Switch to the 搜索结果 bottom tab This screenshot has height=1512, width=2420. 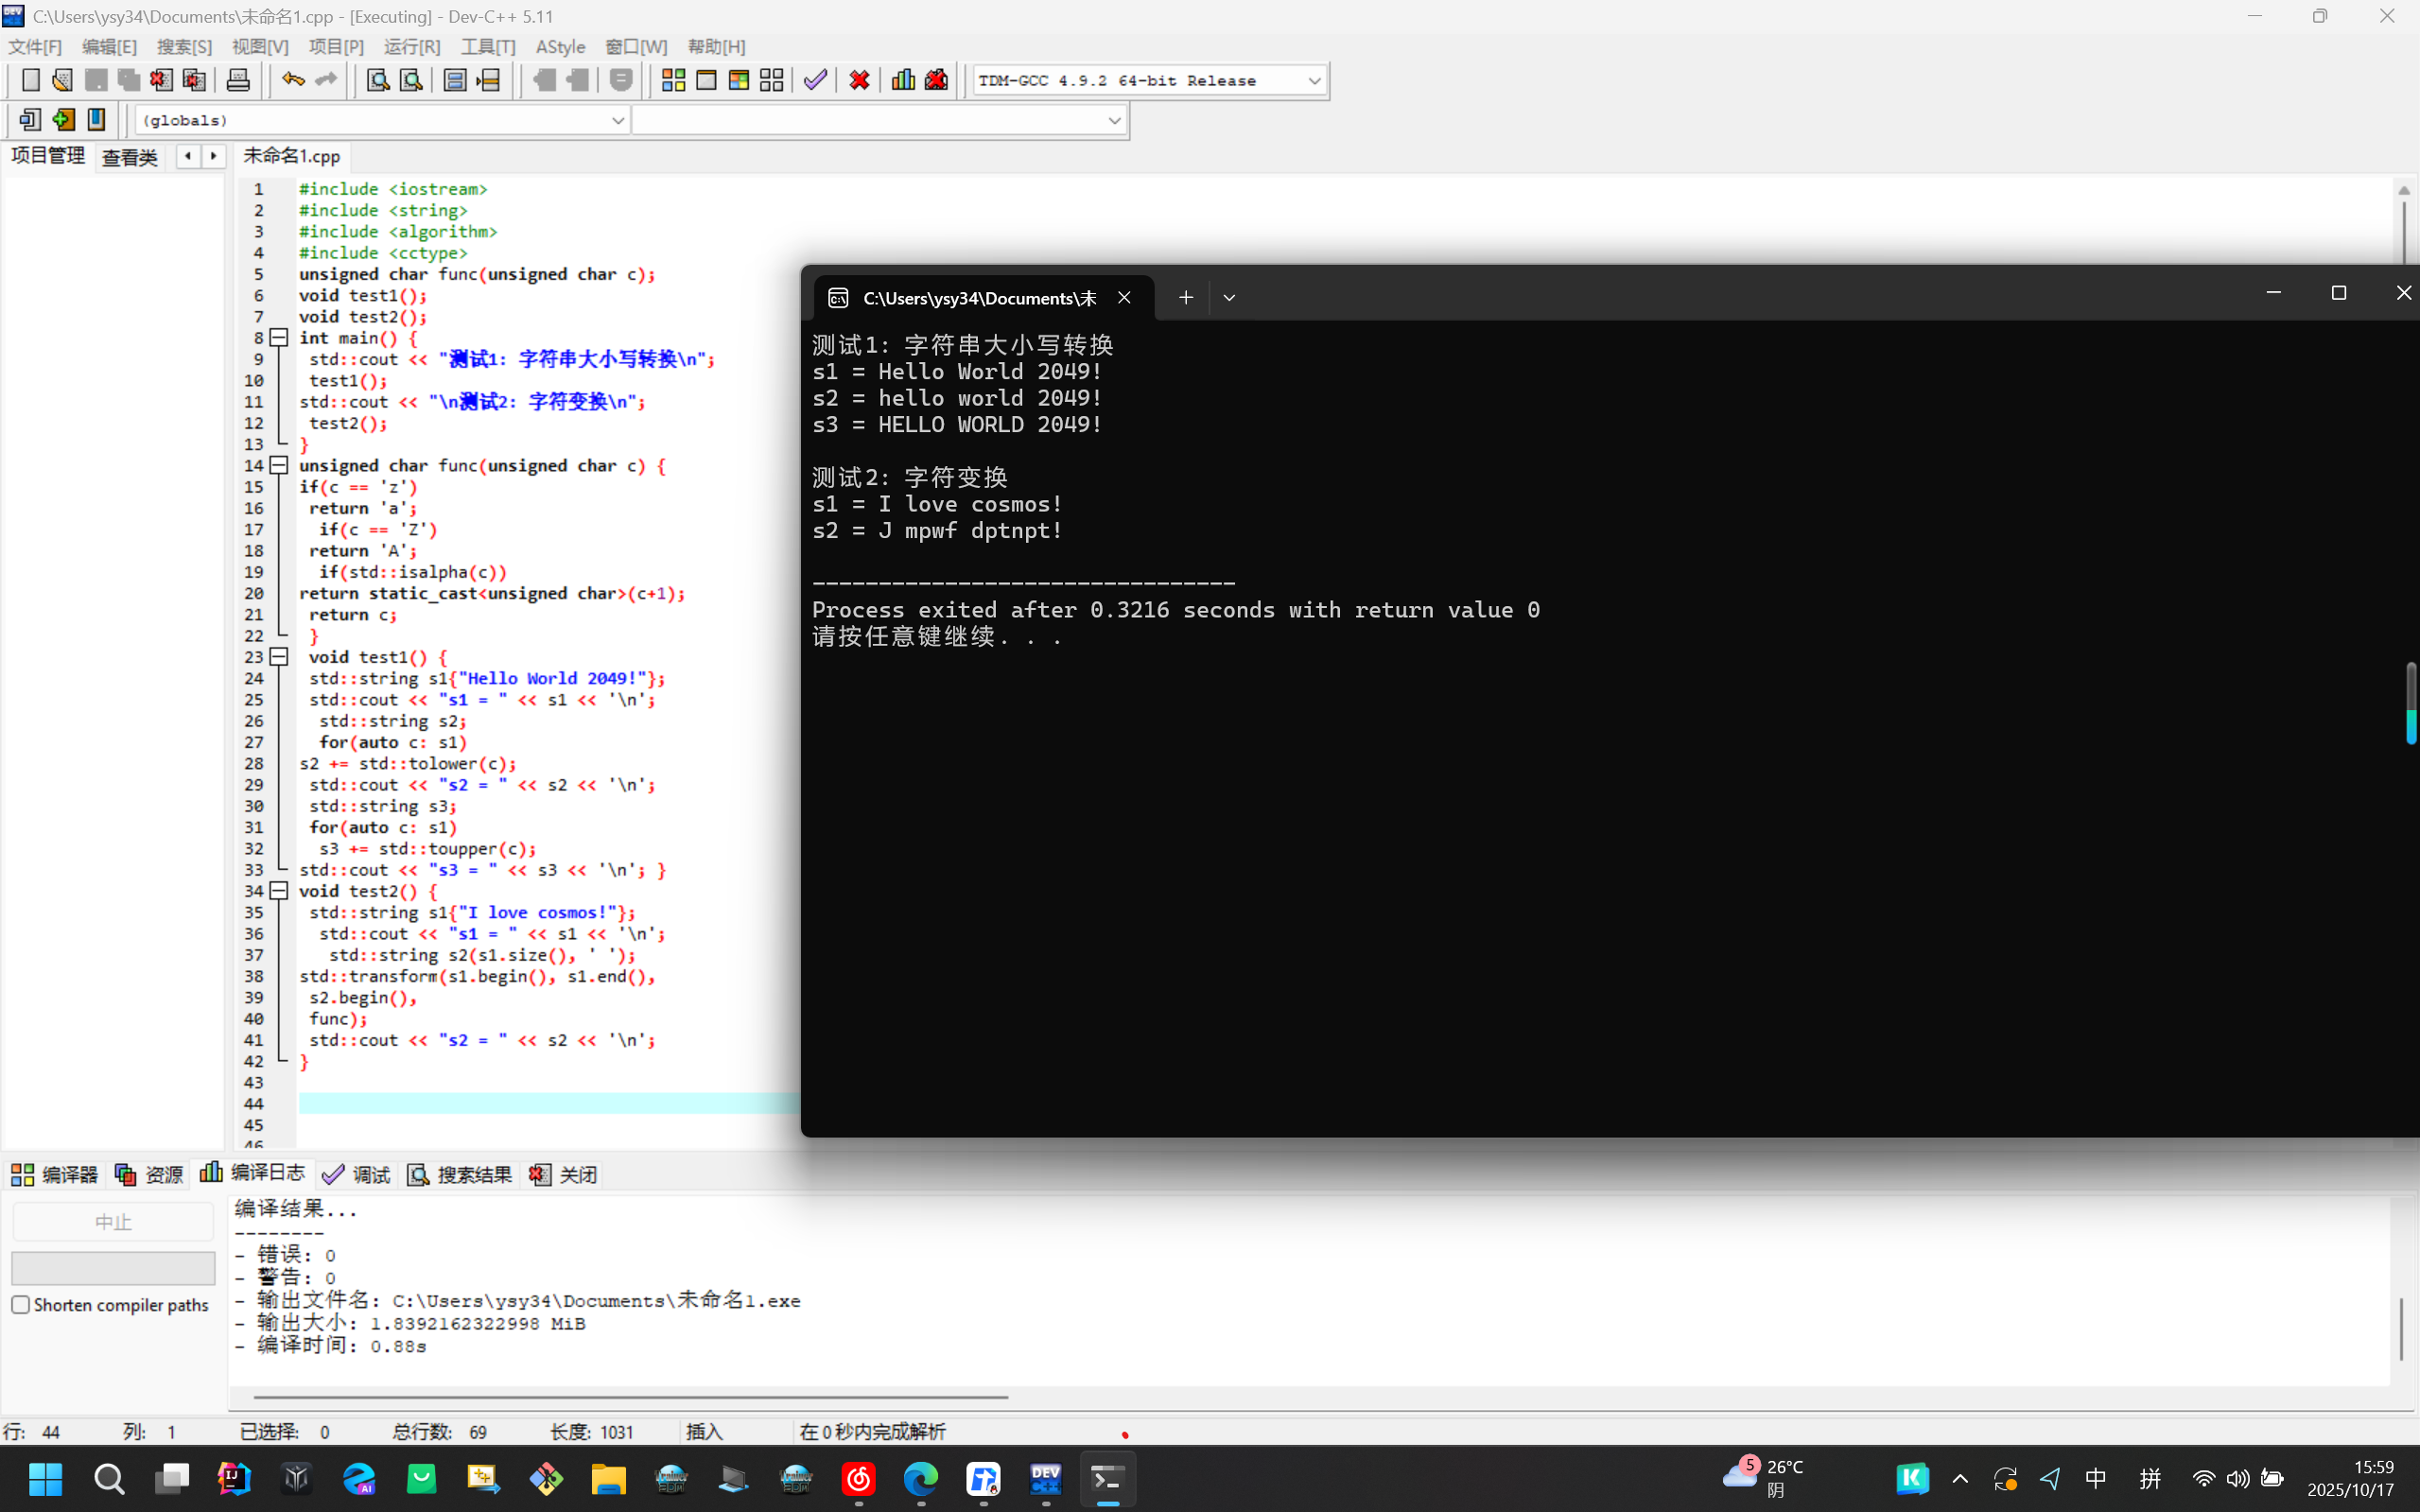(x=461, y=1174)
